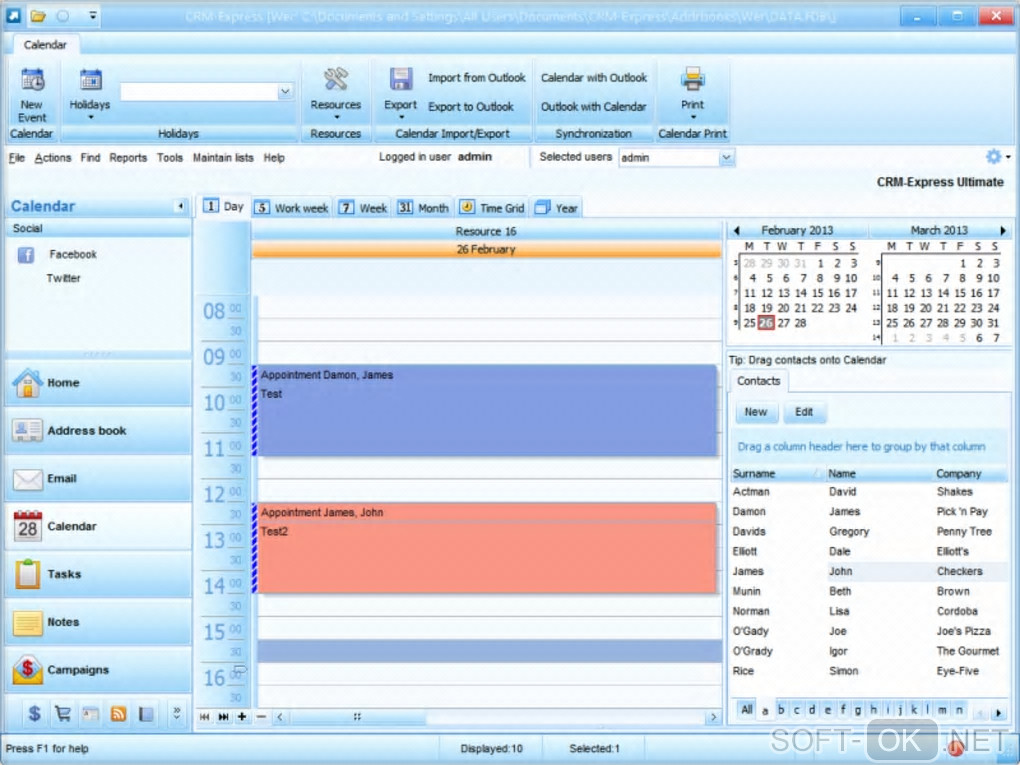
Task: Go to previous month arrow
Action: (736, 230)
